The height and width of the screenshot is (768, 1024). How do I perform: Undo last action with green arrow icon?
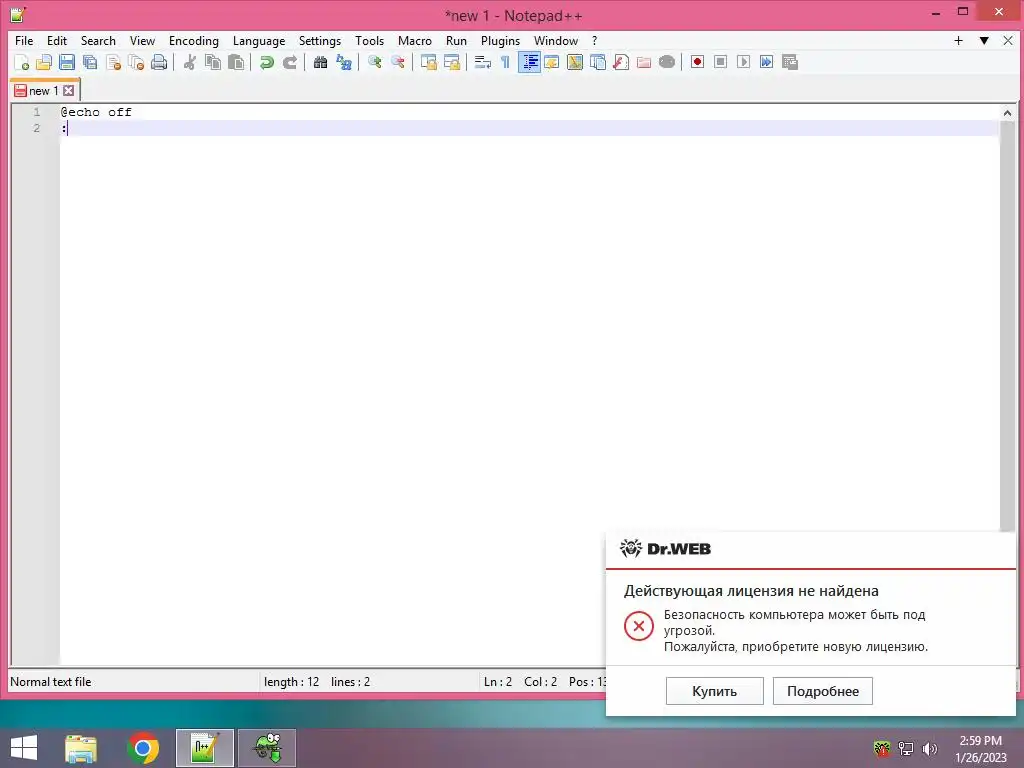[266, 62]
